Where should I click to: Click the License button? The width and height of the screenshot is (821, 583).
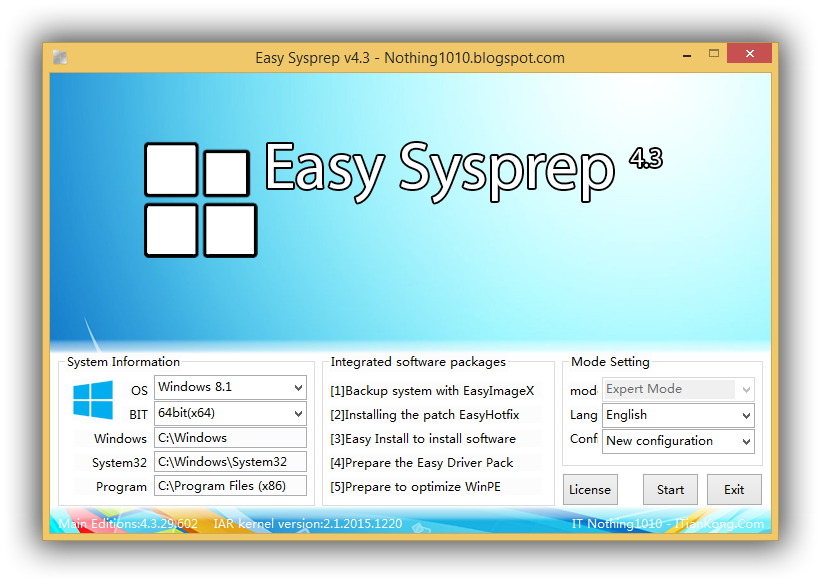pyautogui.click(x=590, y=490)
